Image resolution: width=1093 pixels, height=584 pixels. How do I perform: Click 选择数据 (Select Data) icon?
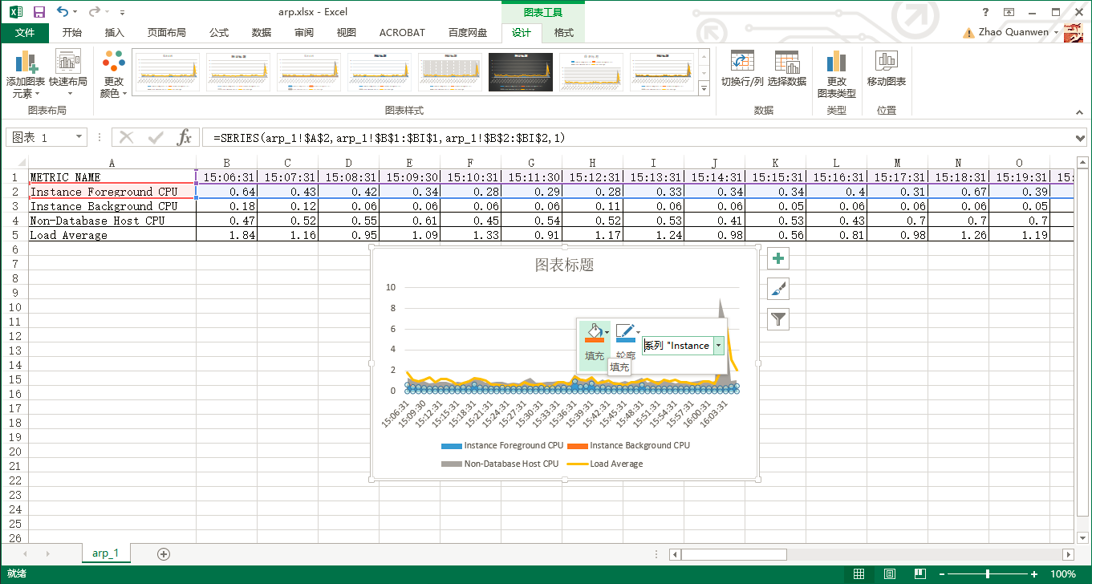787,69
